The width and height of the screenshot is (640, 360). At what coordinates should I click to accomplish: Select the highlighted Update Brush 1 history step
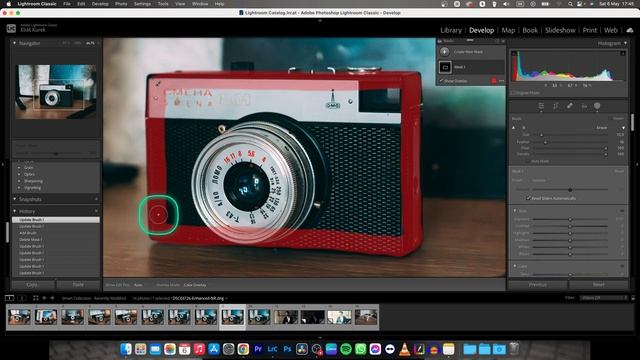point(56,220)
